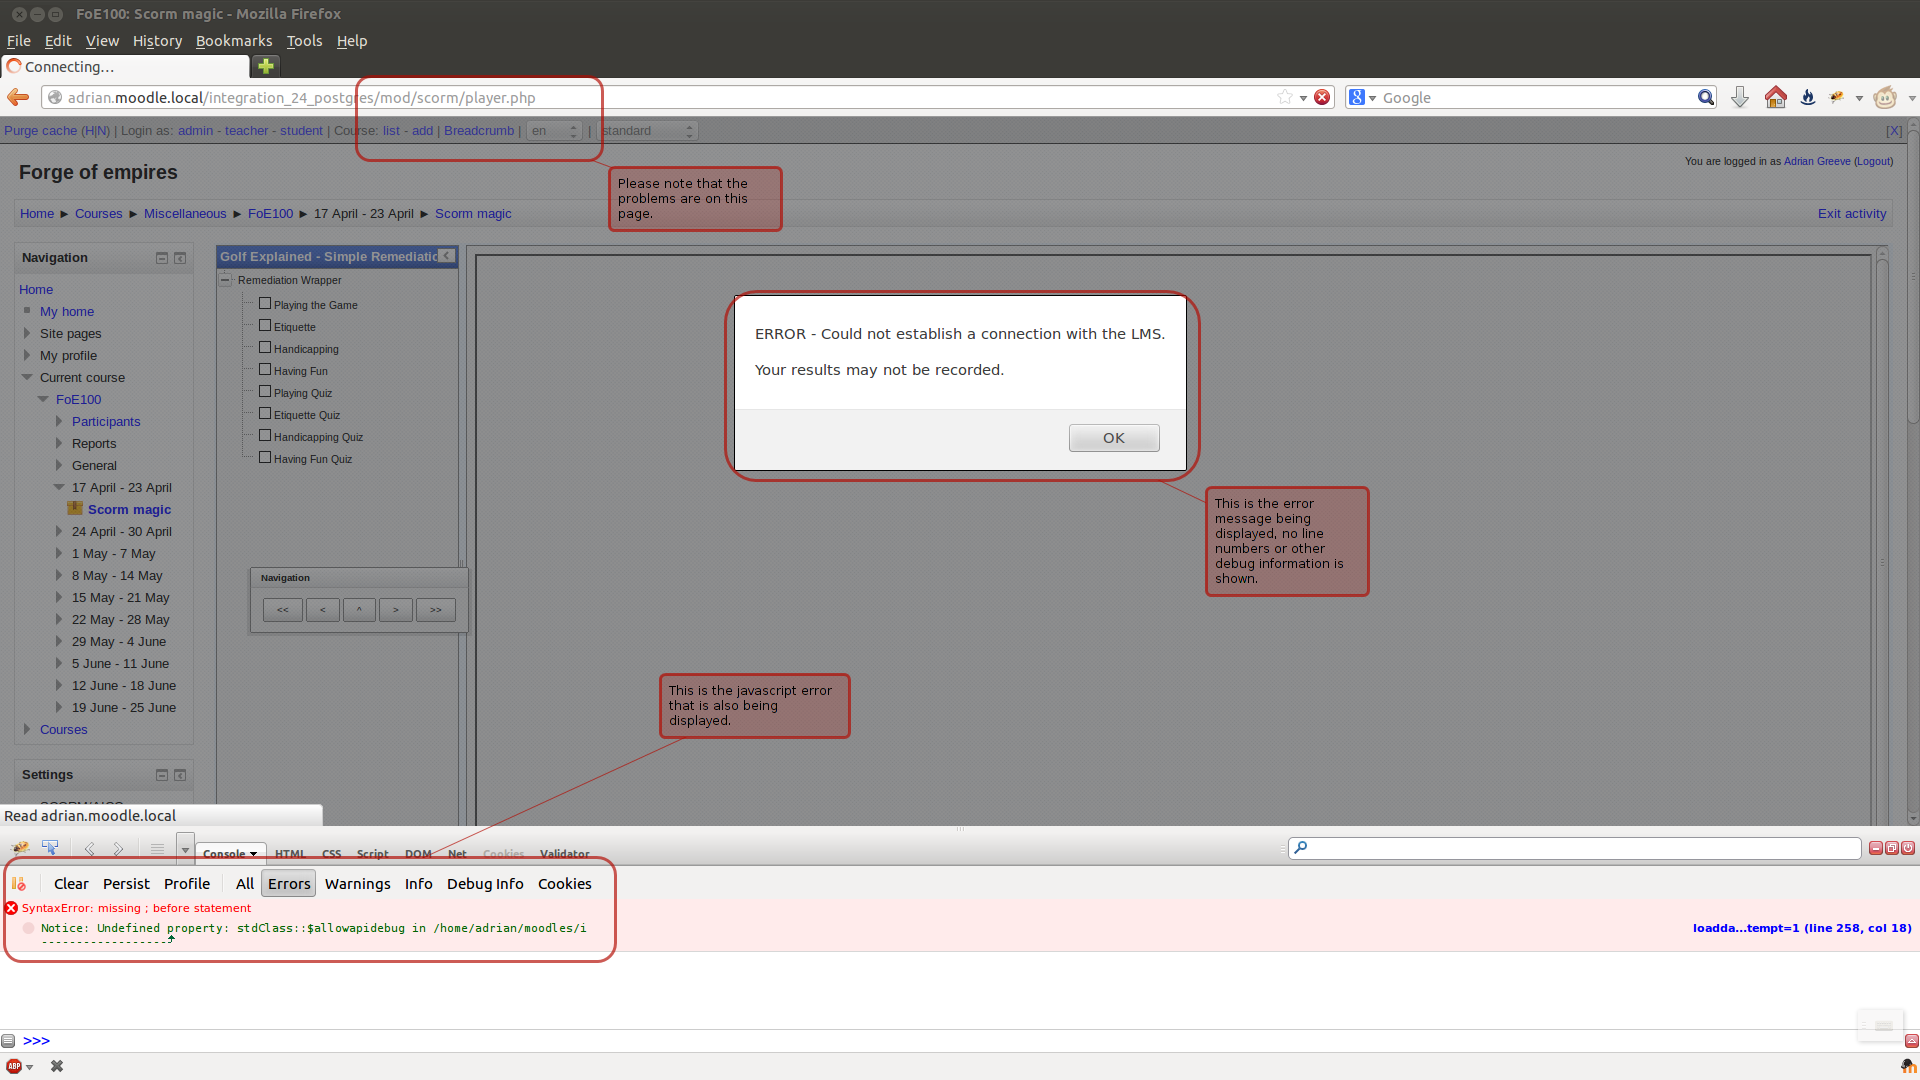Screen dimensions: 1920x1080
Task: Click OK in the LMS error dialog
Action: coord(1114,438)
